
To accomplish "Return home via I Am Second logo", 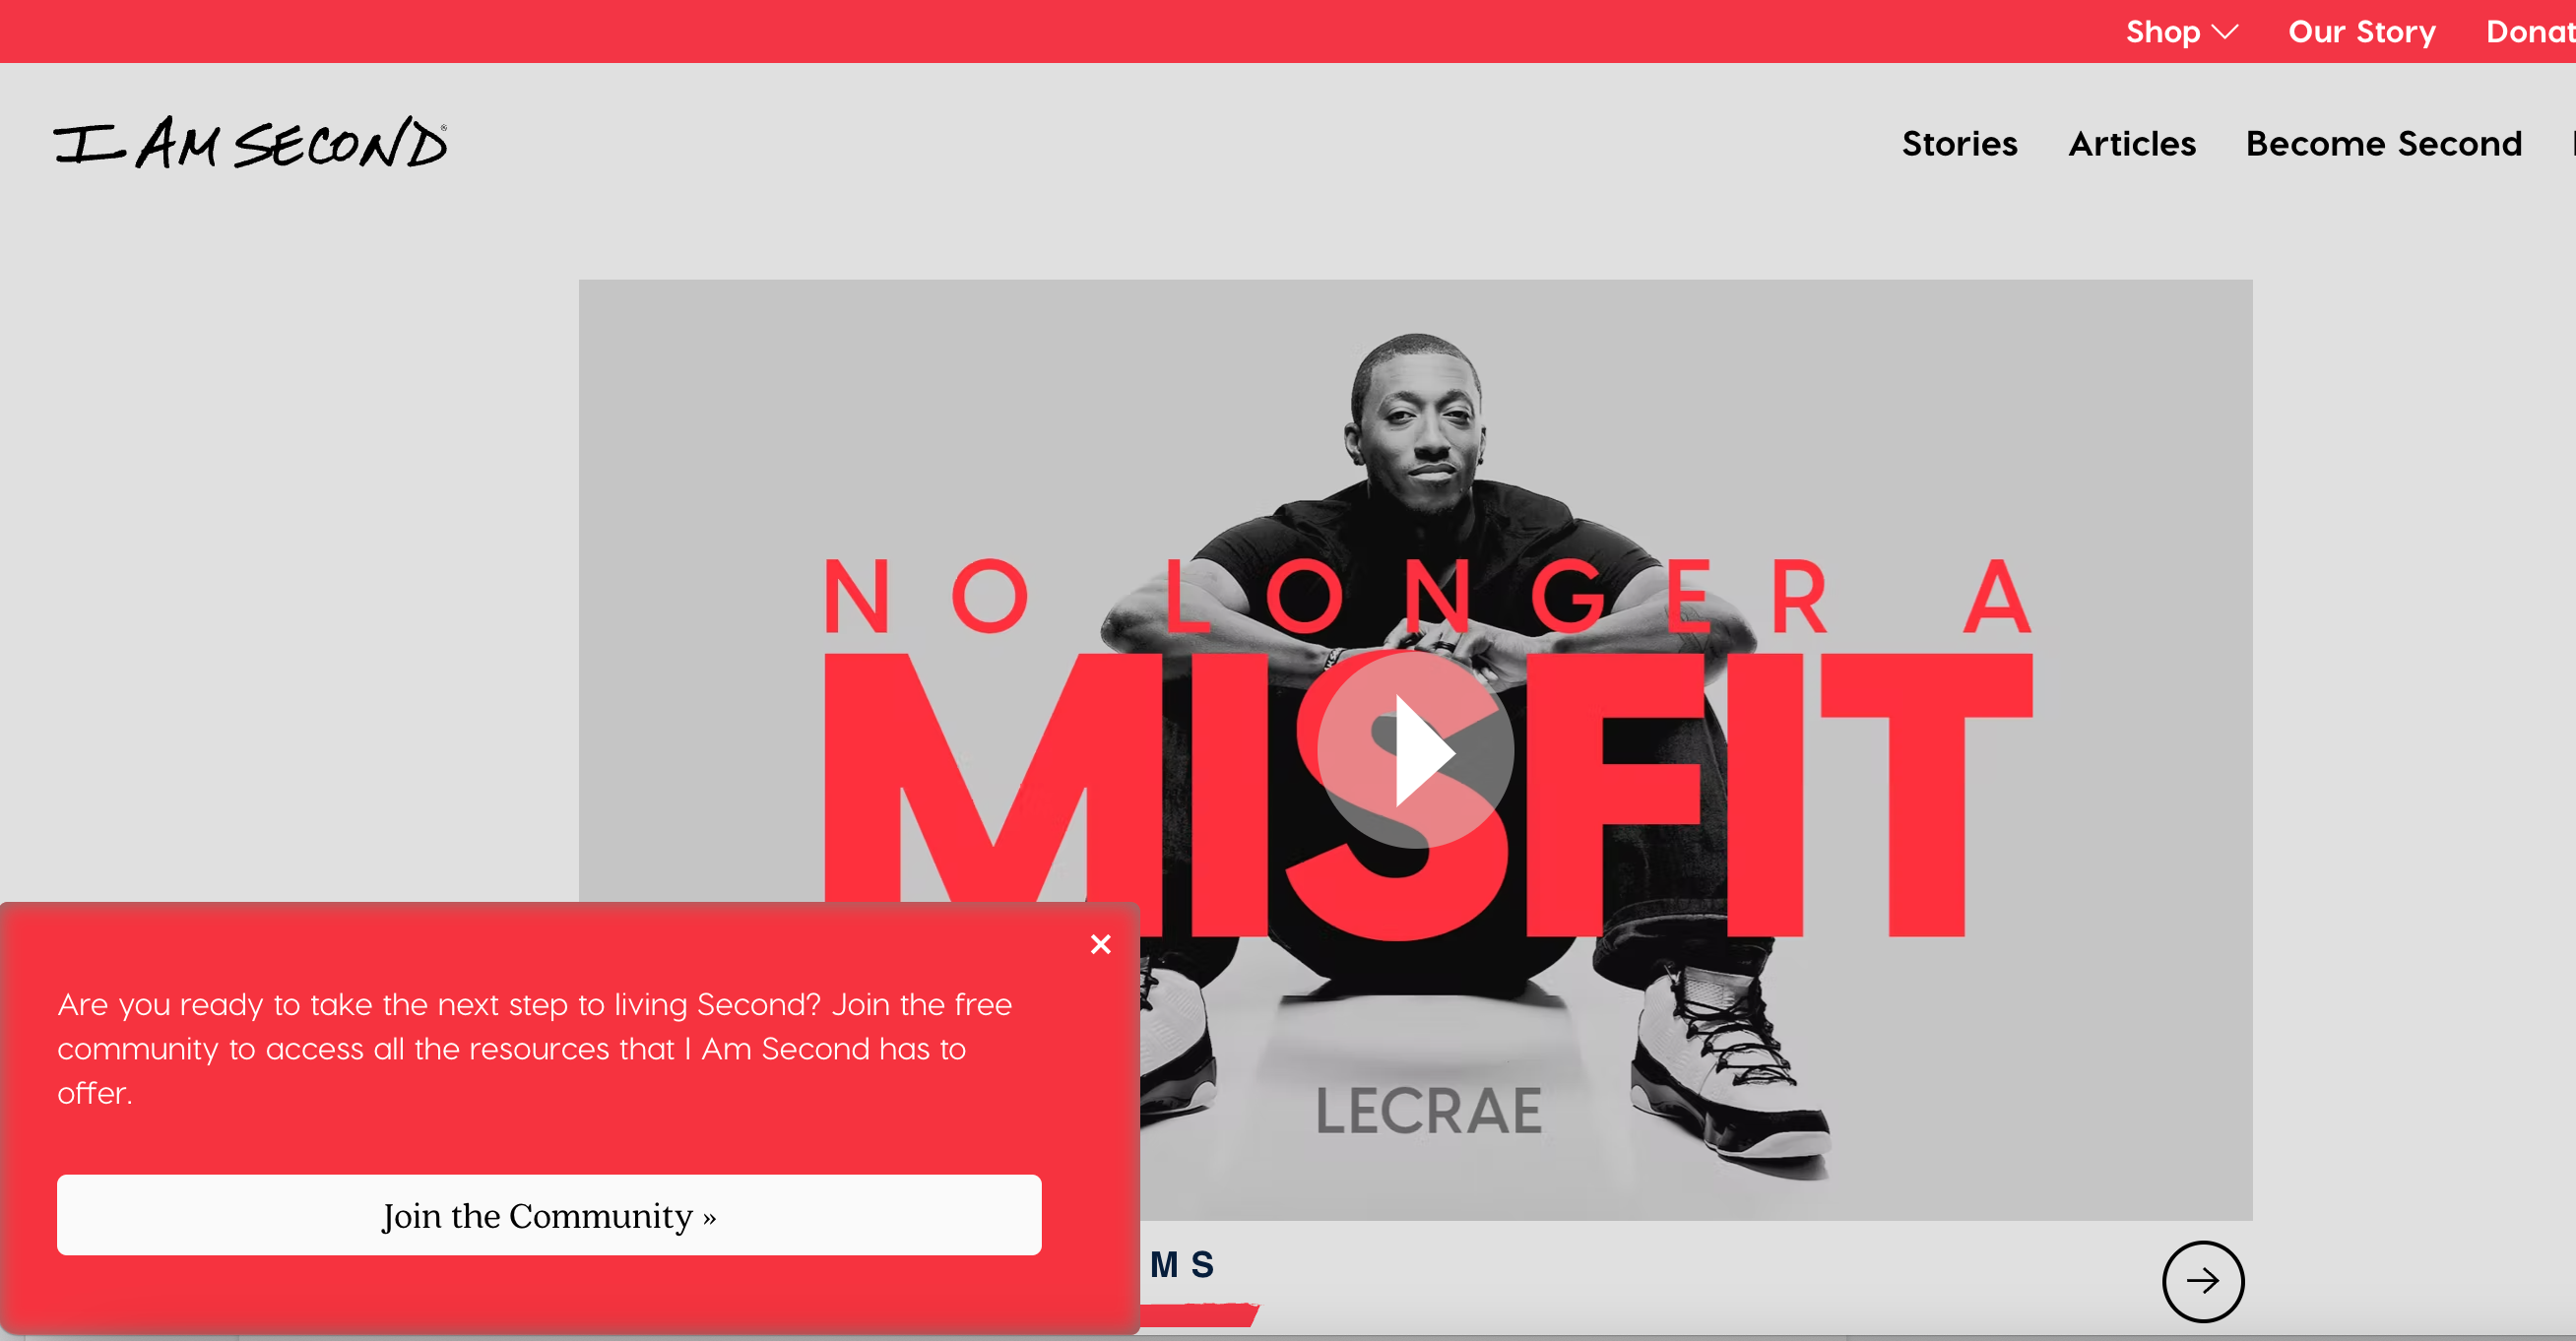I will (x=251, y=142).
